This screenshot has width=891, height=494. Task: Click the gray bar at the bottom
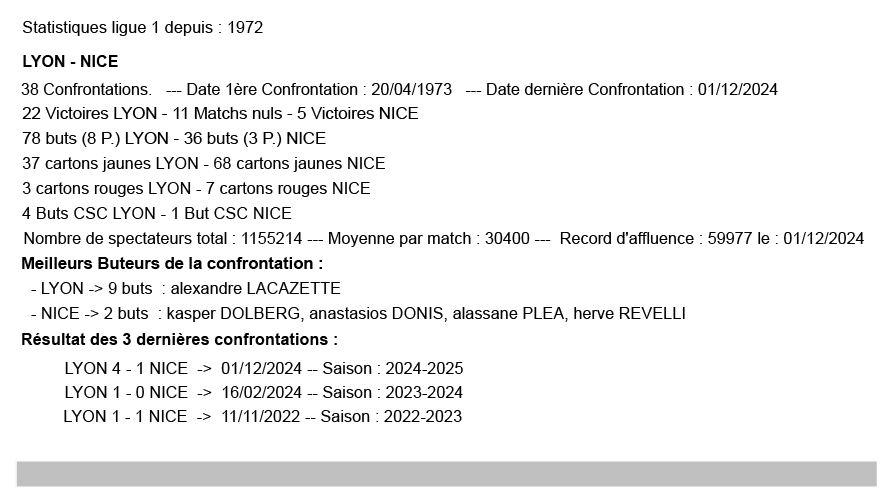[x=446, y=474]
